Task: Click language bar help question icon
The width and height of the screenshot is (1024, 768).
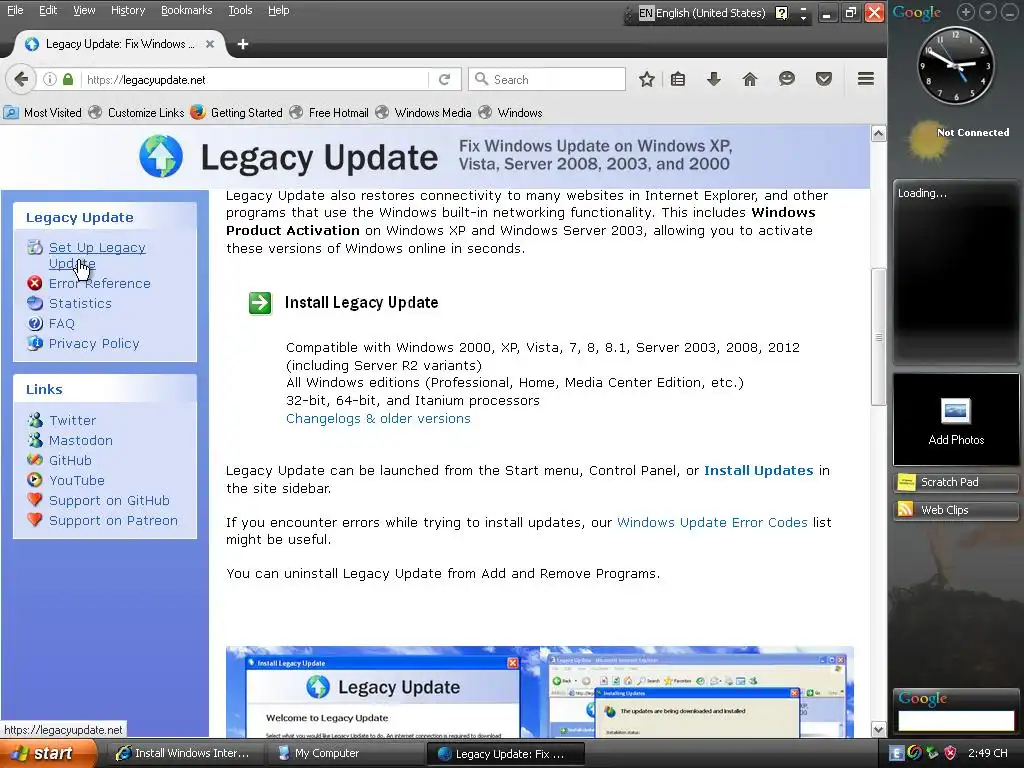Action: click(781, 13)
